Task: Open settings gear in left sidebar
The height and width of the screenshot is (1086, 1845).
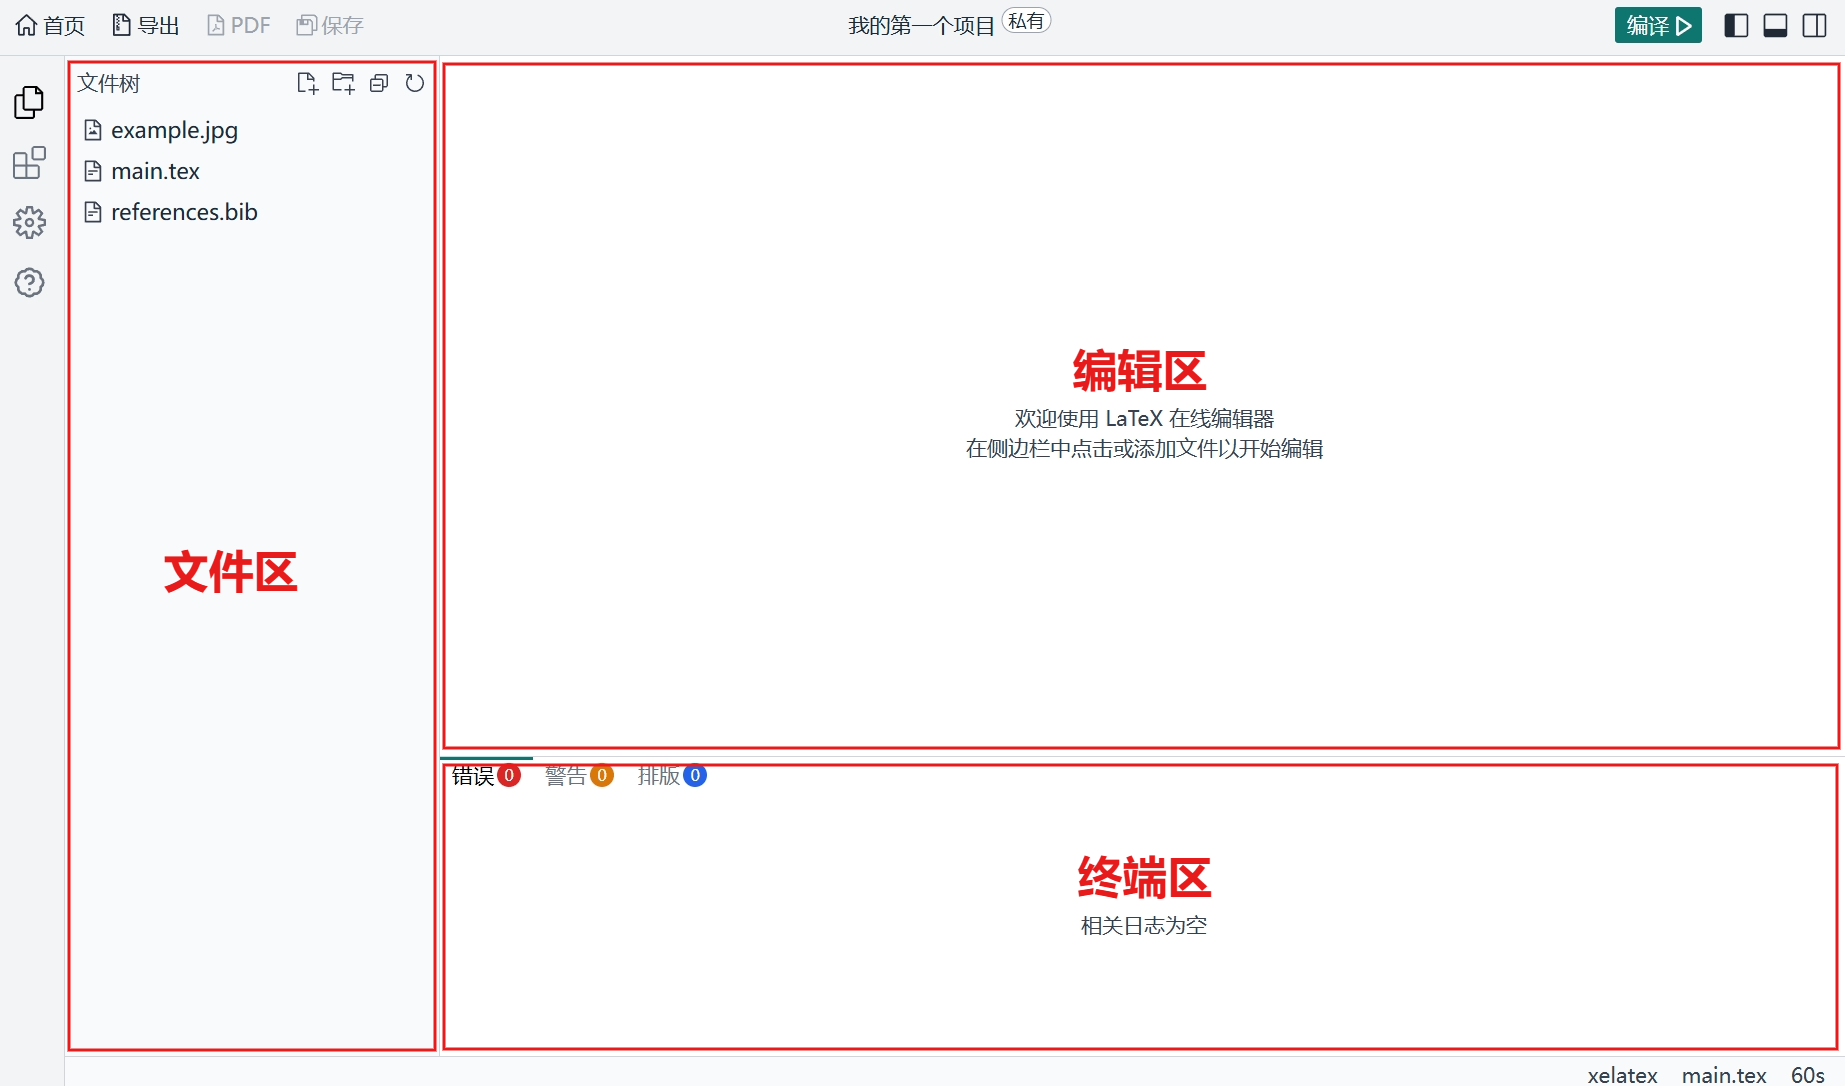Action: tap(29, 222)
